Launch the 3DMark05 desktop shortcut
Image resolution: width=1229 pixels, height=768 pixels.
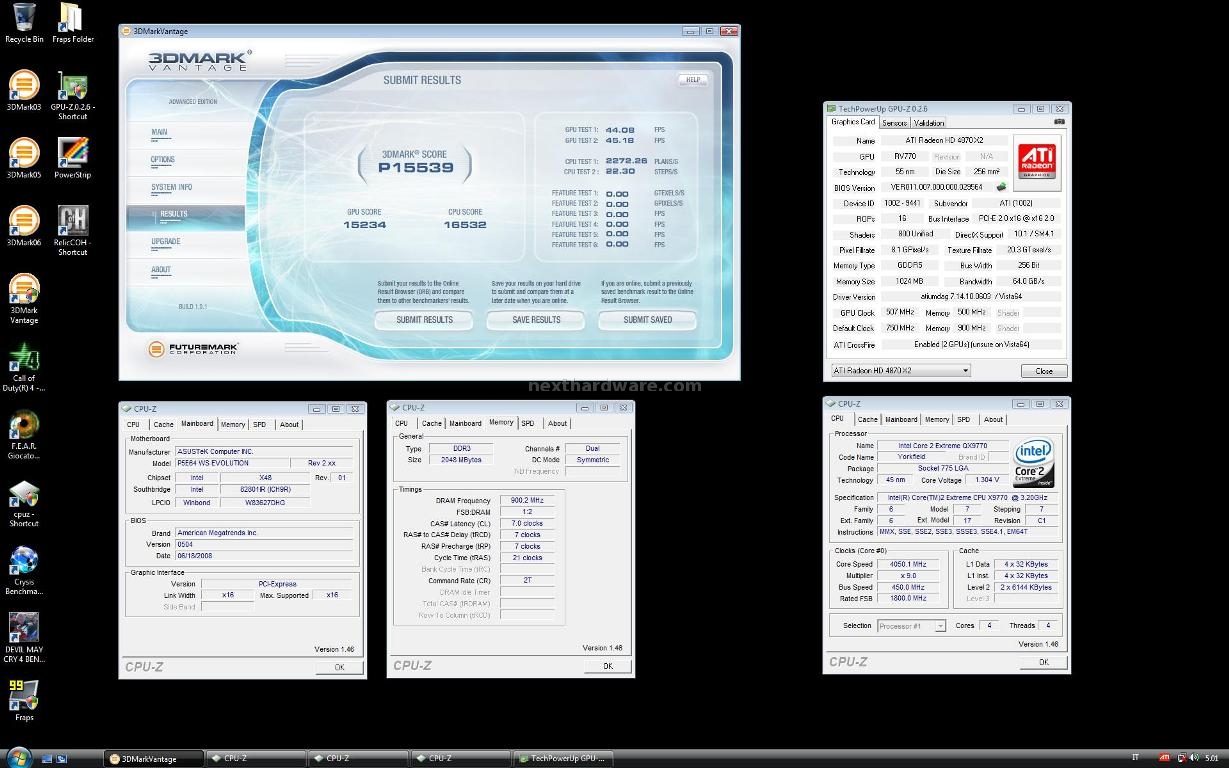pyautogui.click(x=24, y=159)
